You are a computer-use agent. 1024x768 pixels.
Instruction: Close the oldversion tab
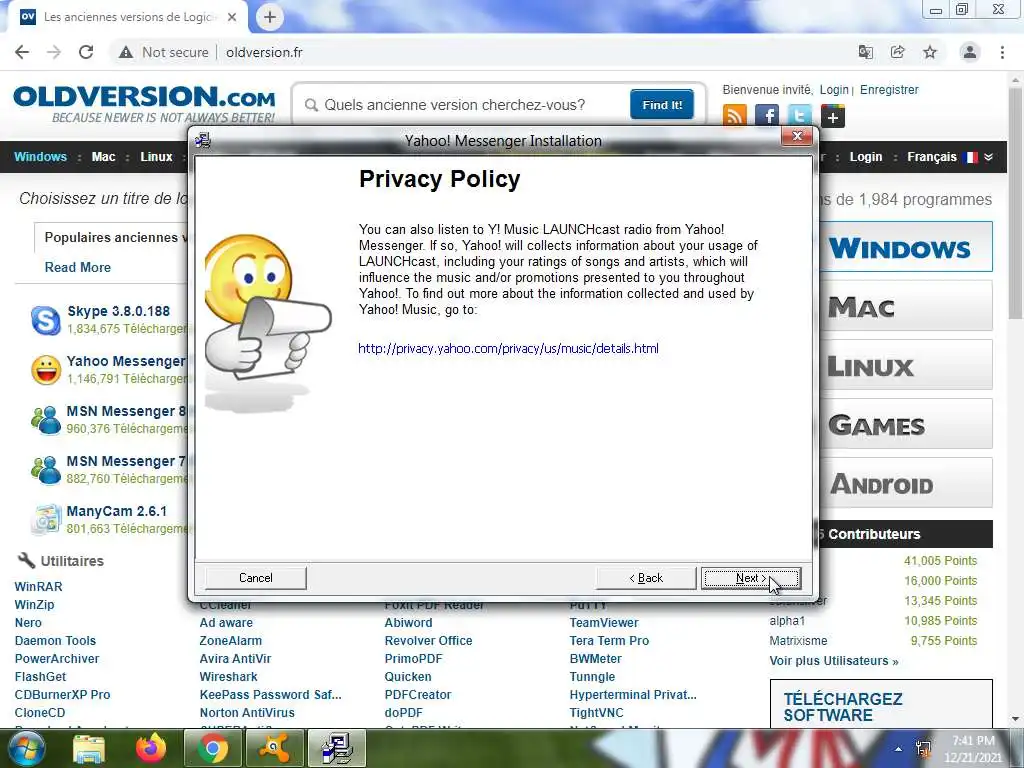(232, 17)
